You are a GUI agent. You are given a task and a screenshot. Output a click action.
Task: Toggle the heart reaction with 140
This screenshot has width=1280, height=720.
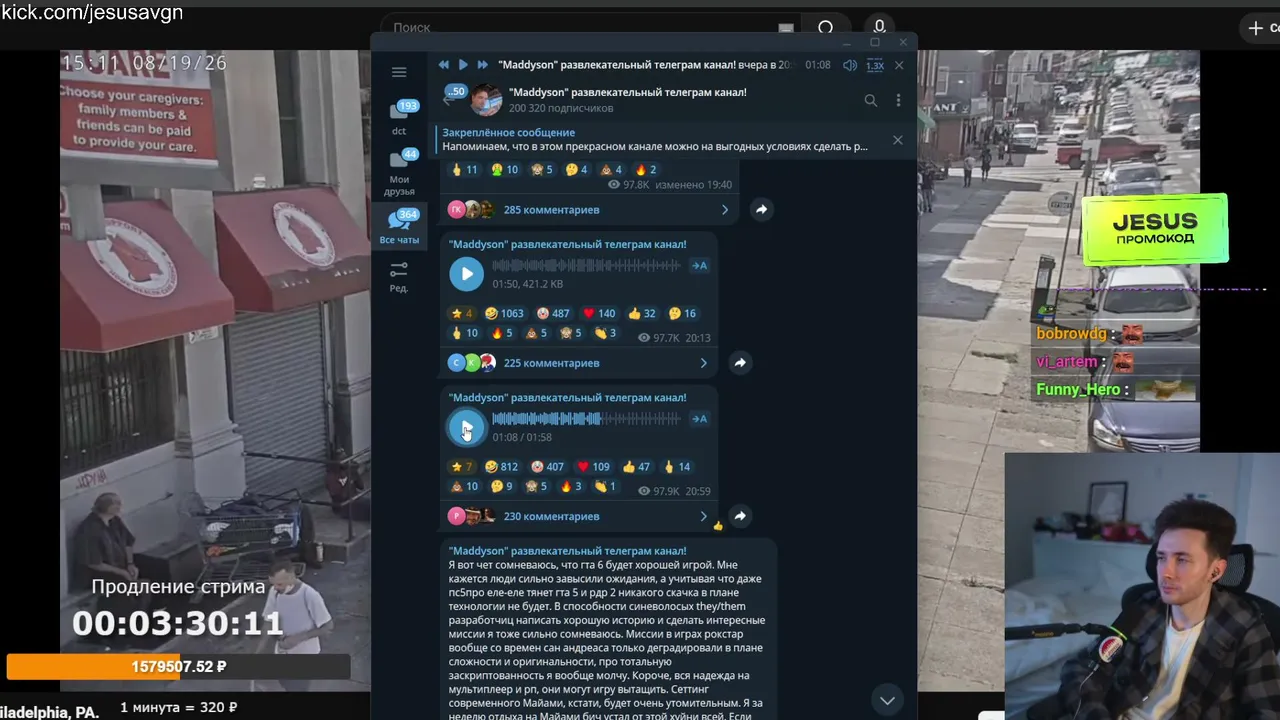[x=597, y=313]
